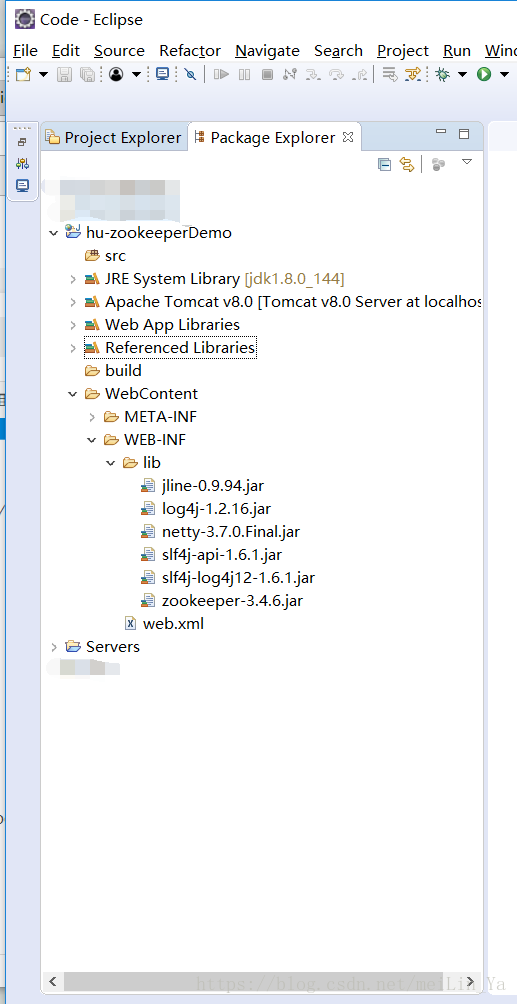Viewport: 517px width, 1004px height.
Task: Open dropdown arrow next to profile icon
Action: [136, 74]
